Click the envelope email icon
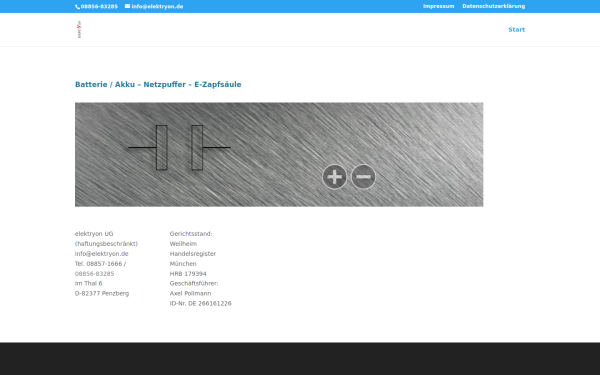Screen dimensions: 600x375 127,6
